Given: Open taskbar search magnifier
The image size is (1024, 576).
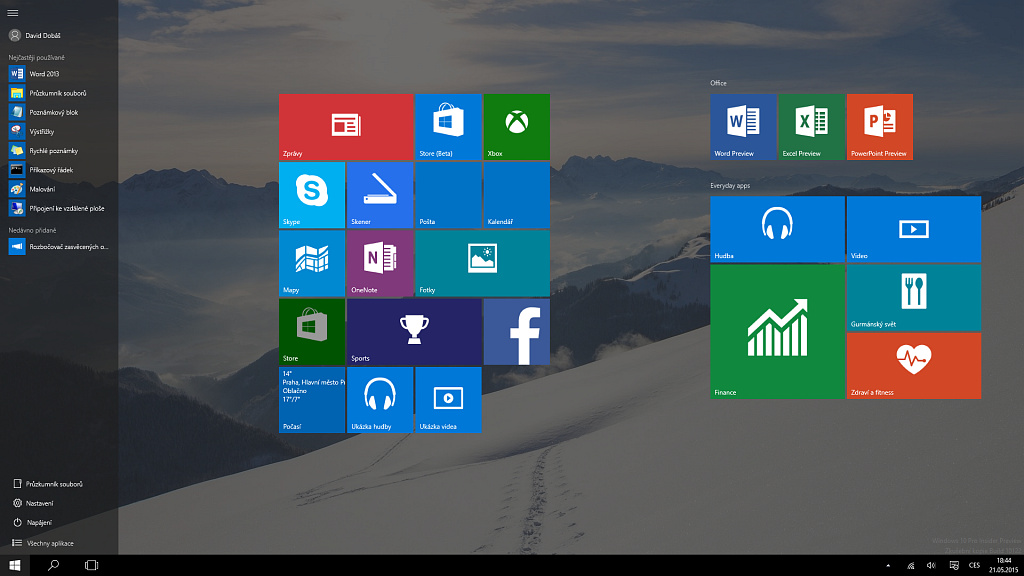Looking at the screenshot, I should coord(54,566).
